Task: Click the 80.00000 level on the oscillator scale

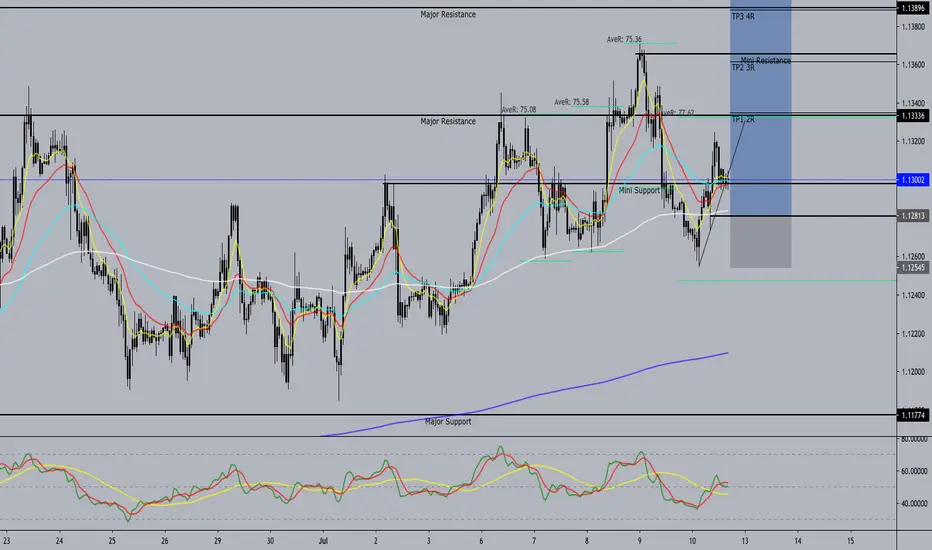Action: click(914, 439)
